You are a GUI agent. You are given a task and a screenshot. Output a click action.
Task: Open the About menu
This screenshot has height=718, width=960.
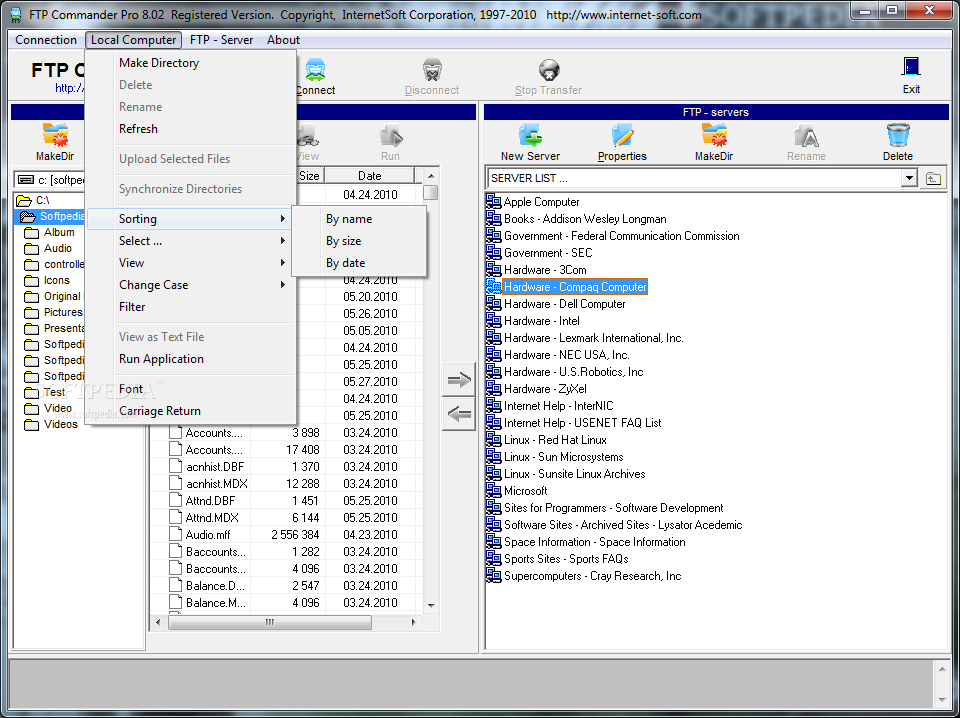coord(283,40)
